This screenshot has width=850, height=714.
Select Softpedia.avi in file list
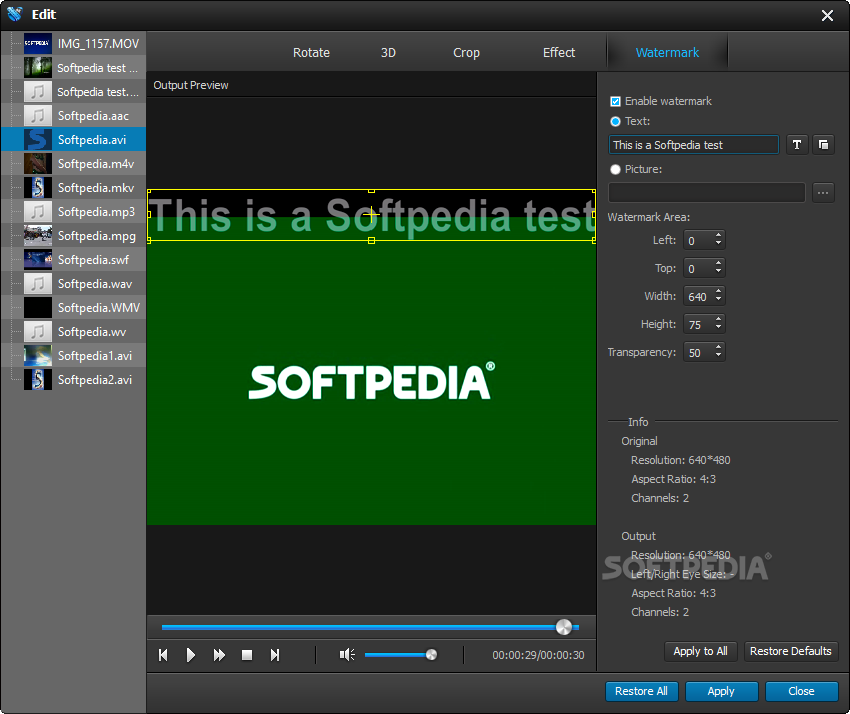tap(74, 139)
